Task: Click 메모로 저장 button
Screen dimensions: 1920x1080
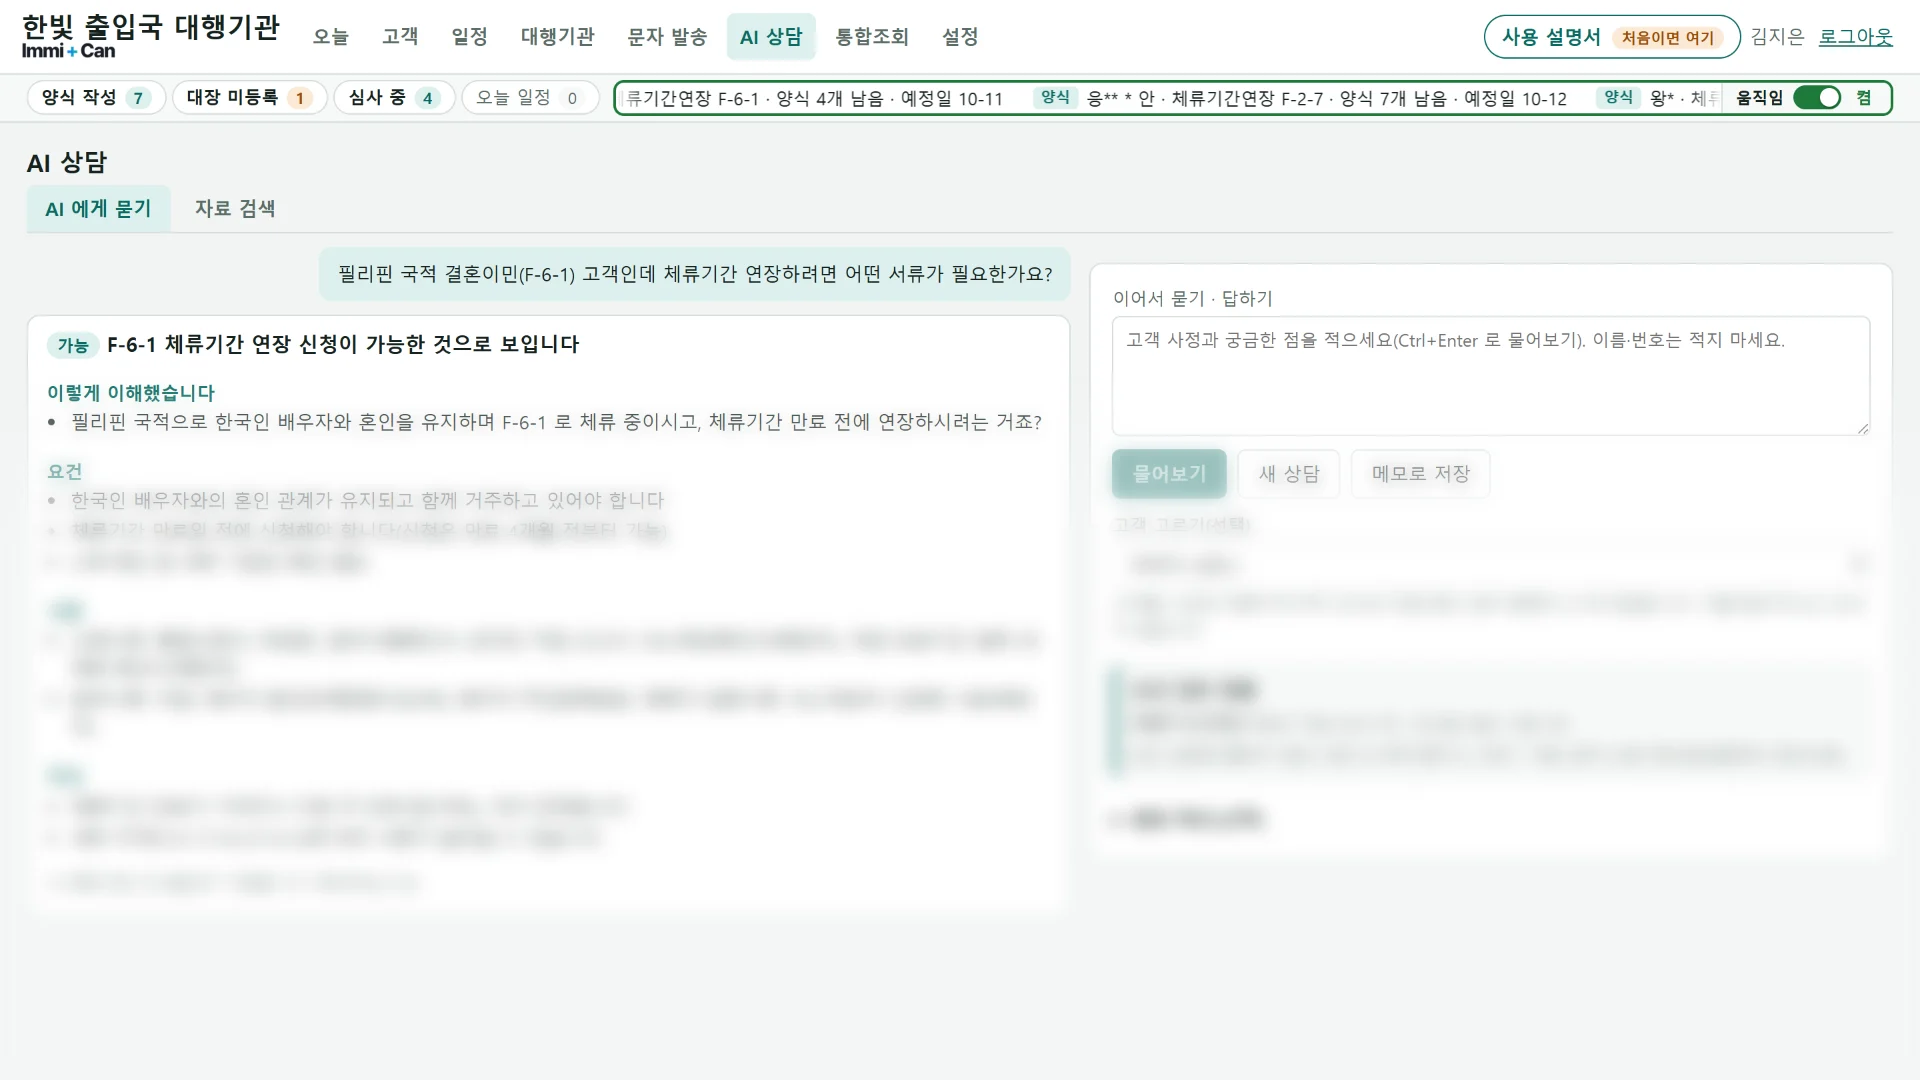Action: (1421, 474)
